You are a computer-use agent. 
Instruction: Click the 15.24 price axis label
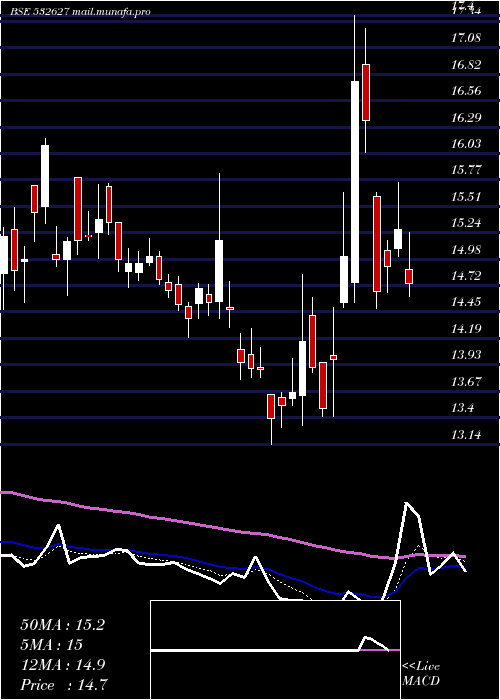point(466,223)
